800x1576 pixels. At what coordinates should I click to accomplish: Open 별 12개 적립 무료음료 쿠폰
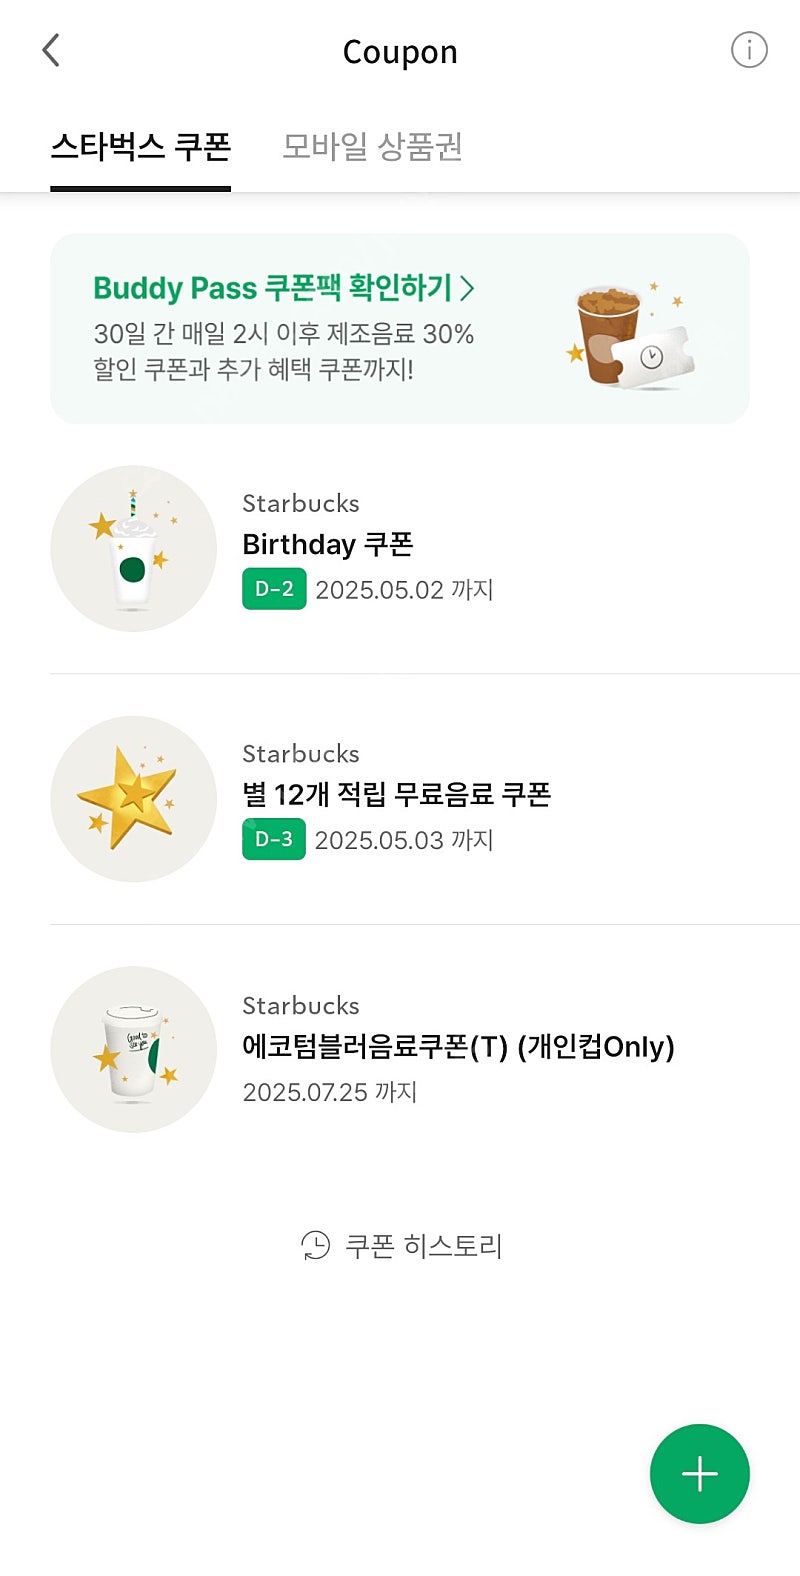coord(396,794)
